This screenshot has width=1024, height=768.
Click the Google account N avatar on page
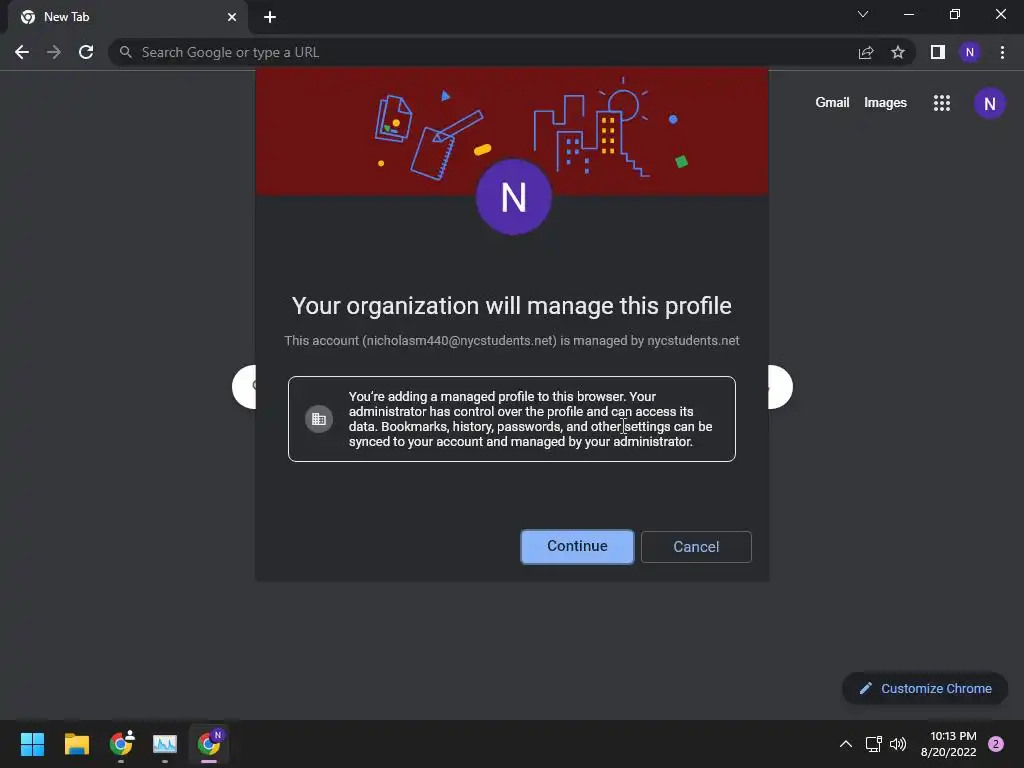point(989,103)
